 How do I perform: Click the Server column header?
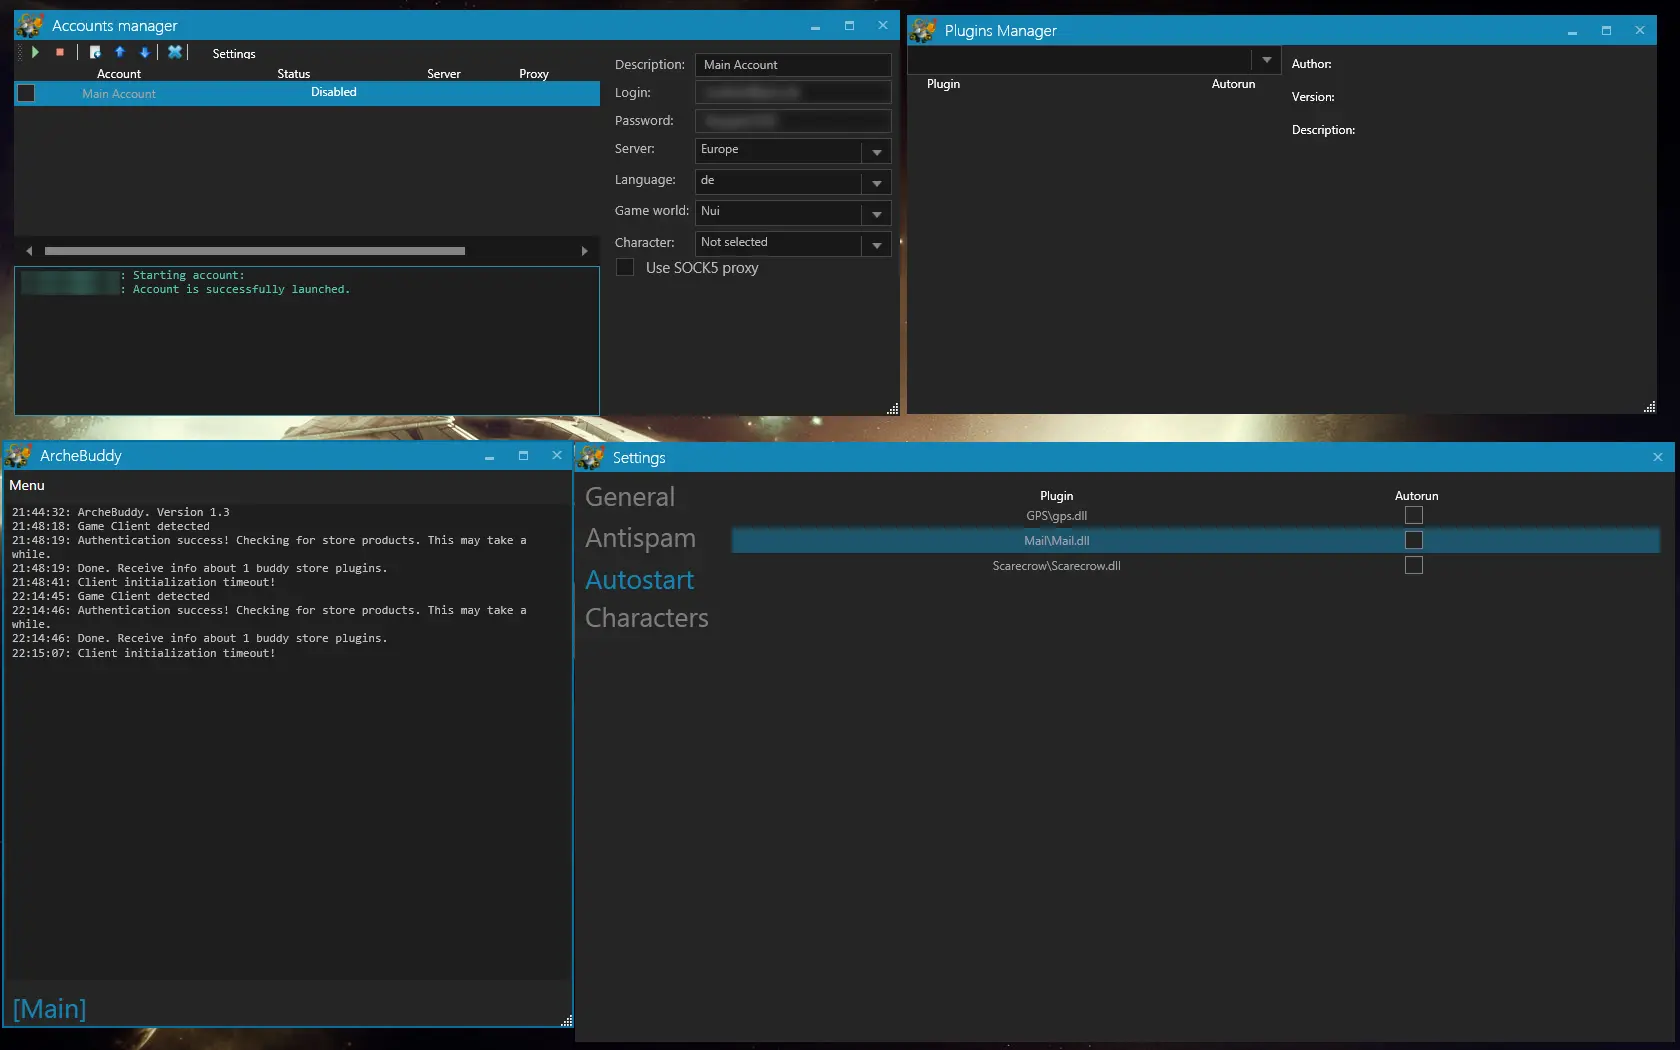coord(444,74)
